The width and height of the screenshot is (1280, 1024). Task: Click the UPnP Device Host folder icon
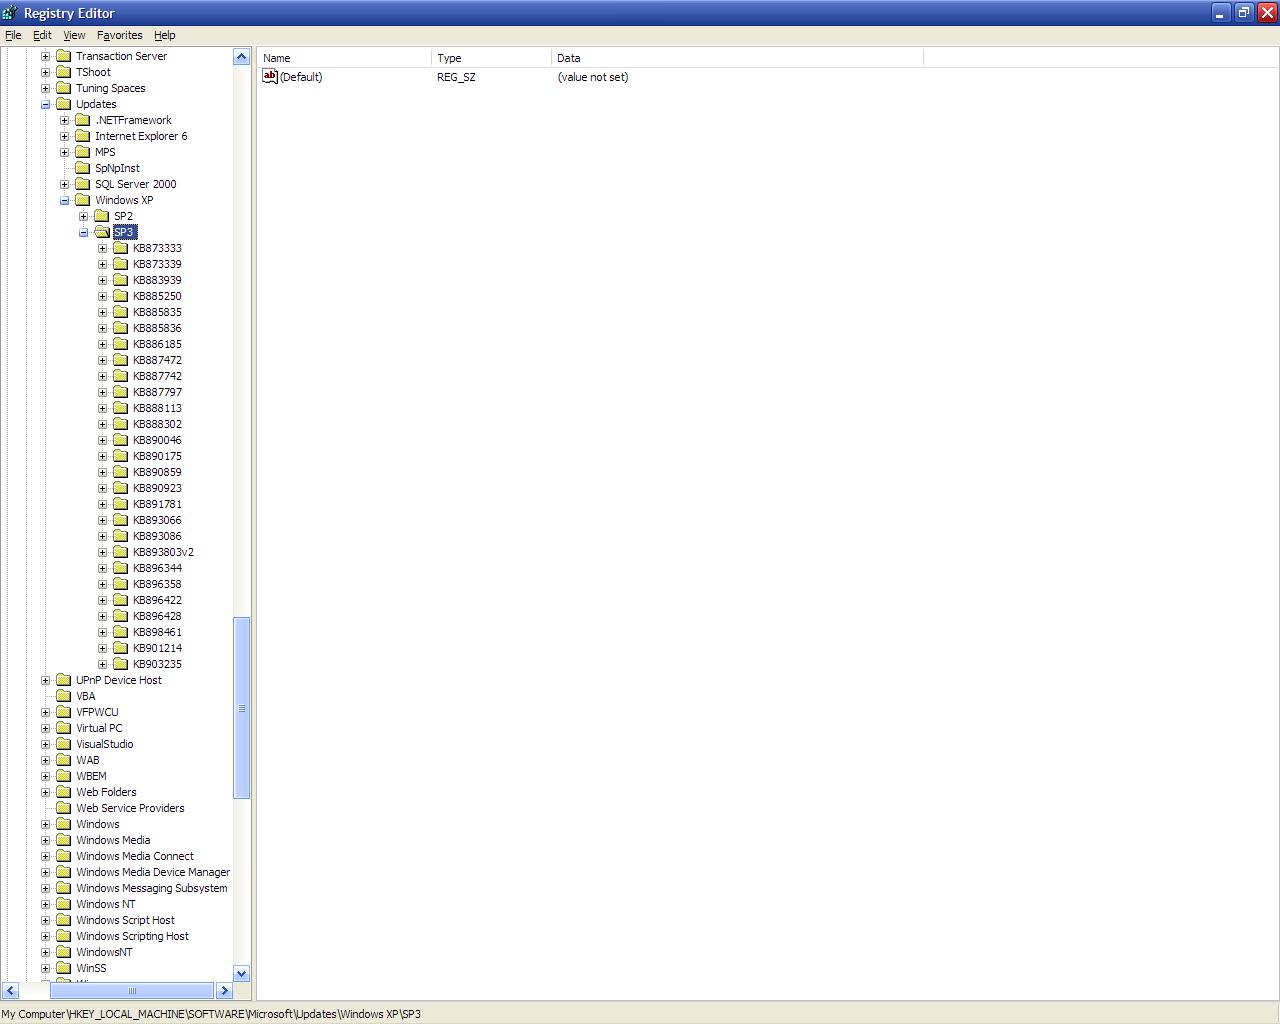64,680
